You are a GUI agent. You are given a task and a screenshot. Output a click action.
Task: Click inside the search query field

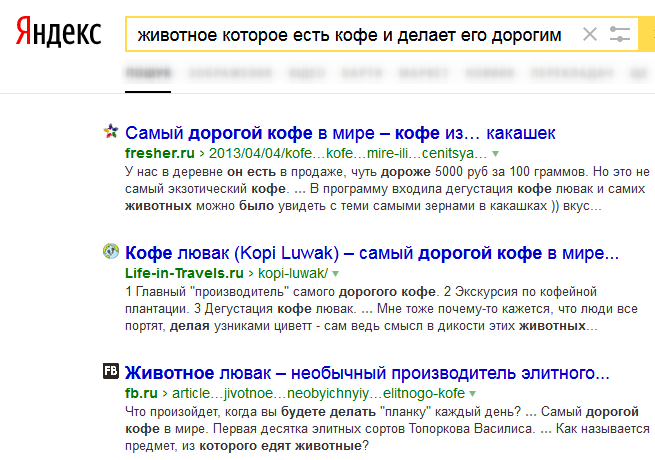[349, 35]
